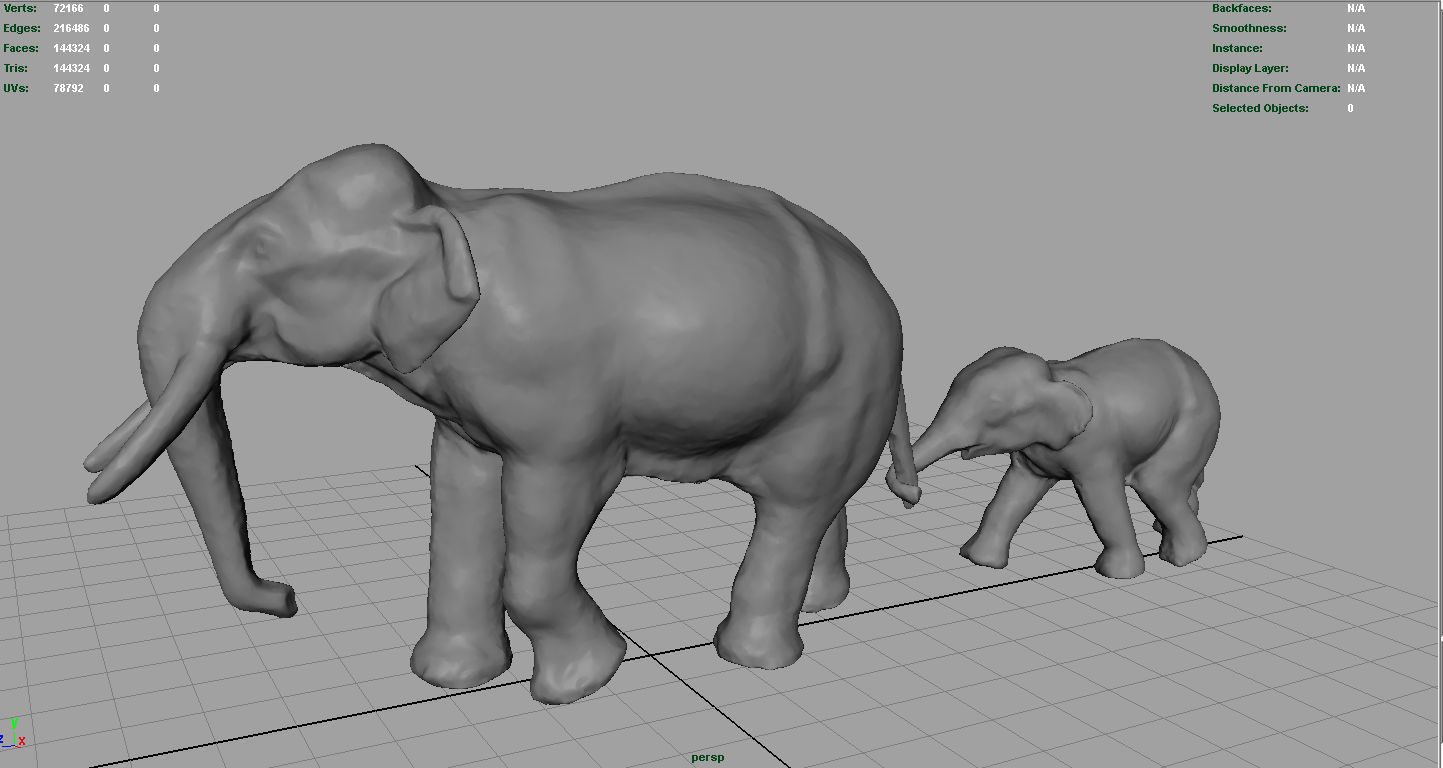This screenshot has width=1443, height=768.
Task: Click the 'Faces:' heads-up label
Action: tap(21, 48)
